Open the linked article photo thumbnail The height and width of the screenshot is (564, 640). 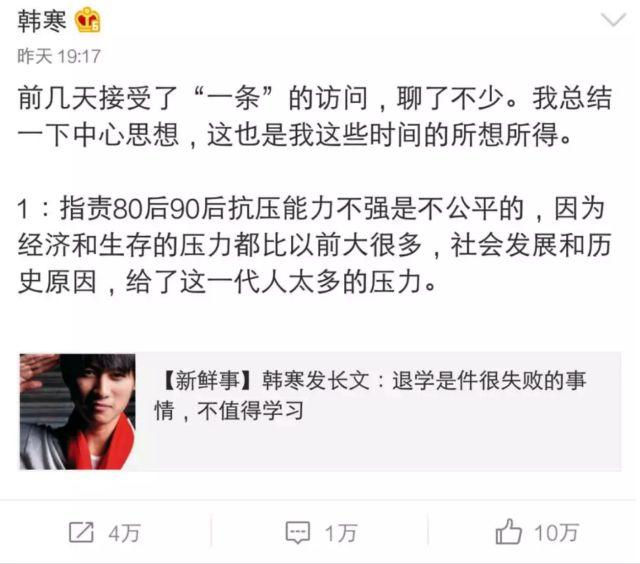78,411
